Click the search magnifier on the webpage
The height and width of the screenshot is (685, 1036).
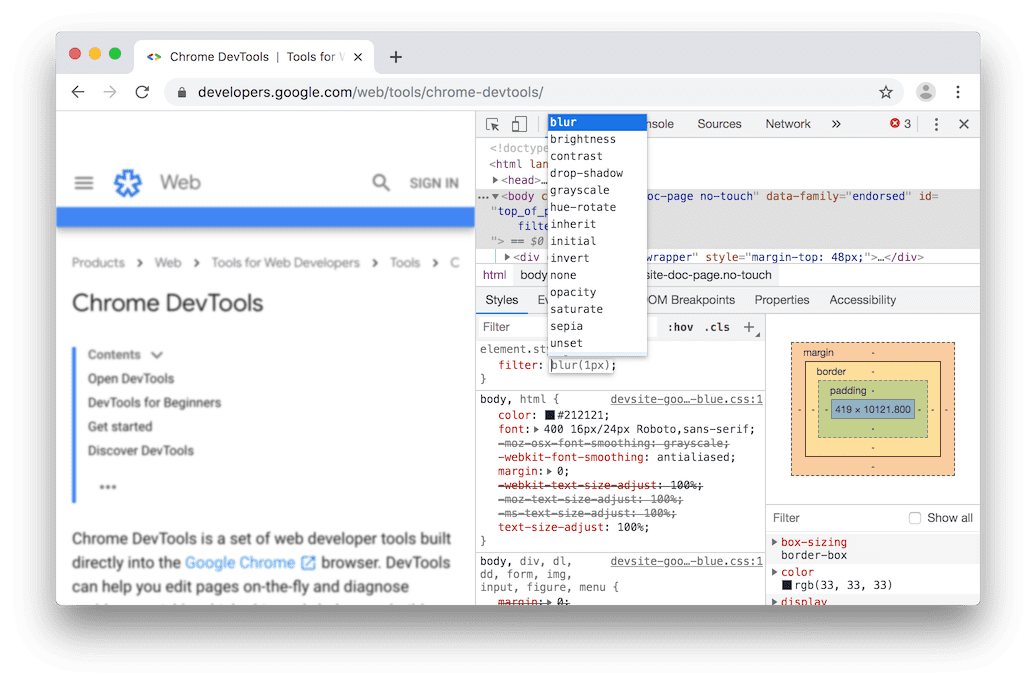click(x=381, y=183)
